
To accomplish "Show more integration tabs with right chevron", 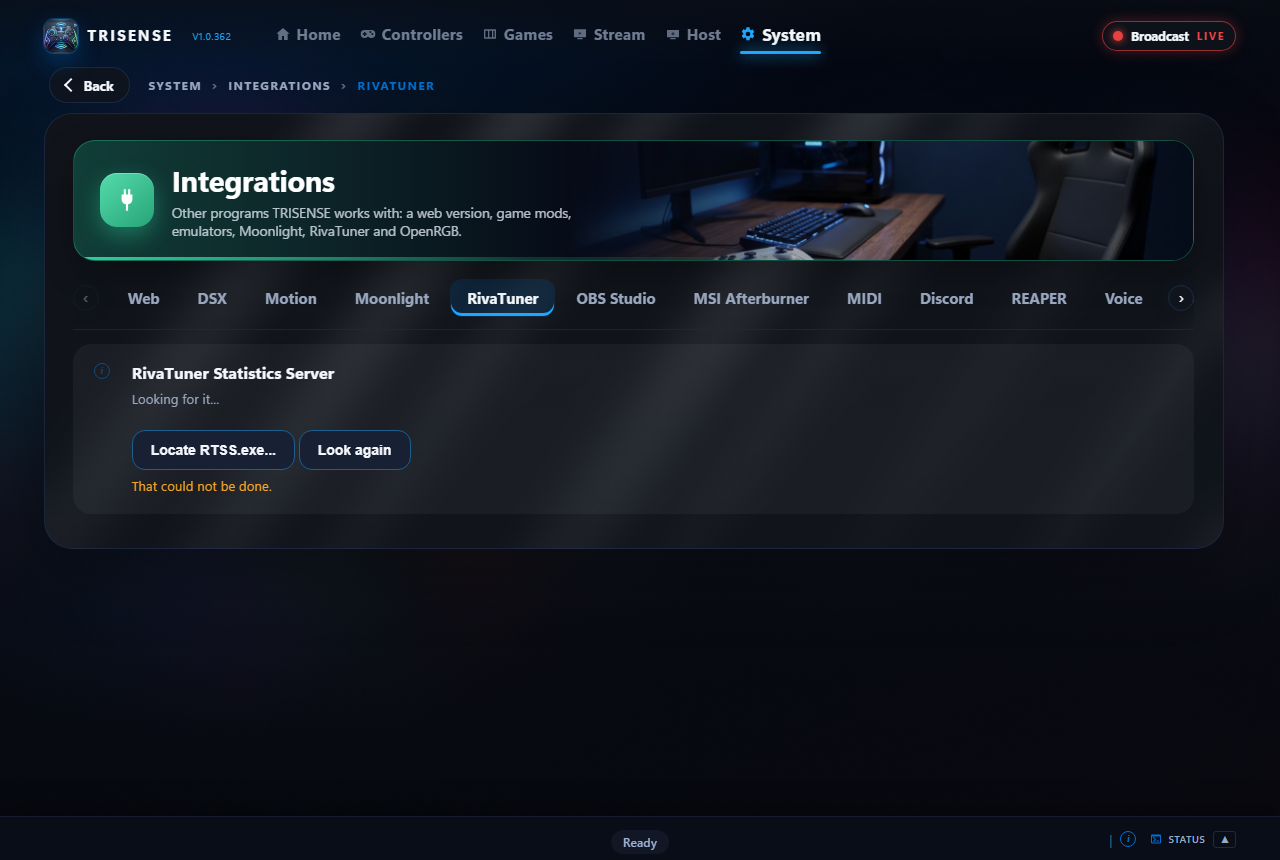I will click(x=1181, y=298).
